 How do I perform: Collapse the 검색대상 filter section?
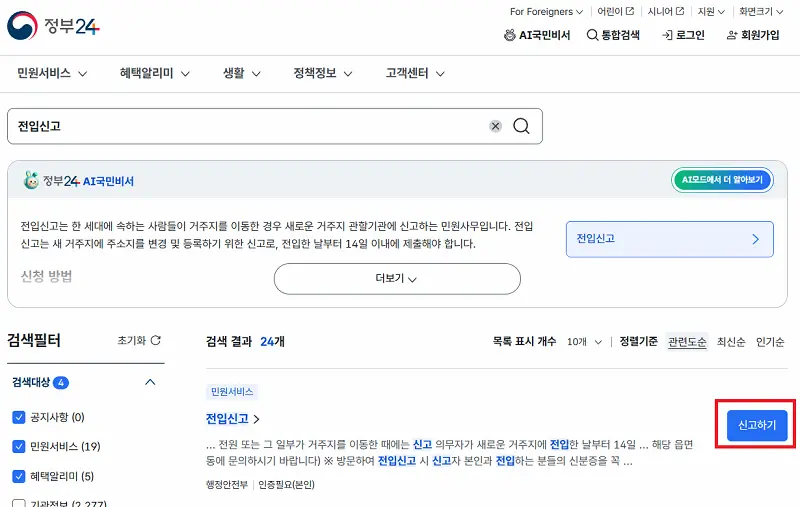coord(150,382)
